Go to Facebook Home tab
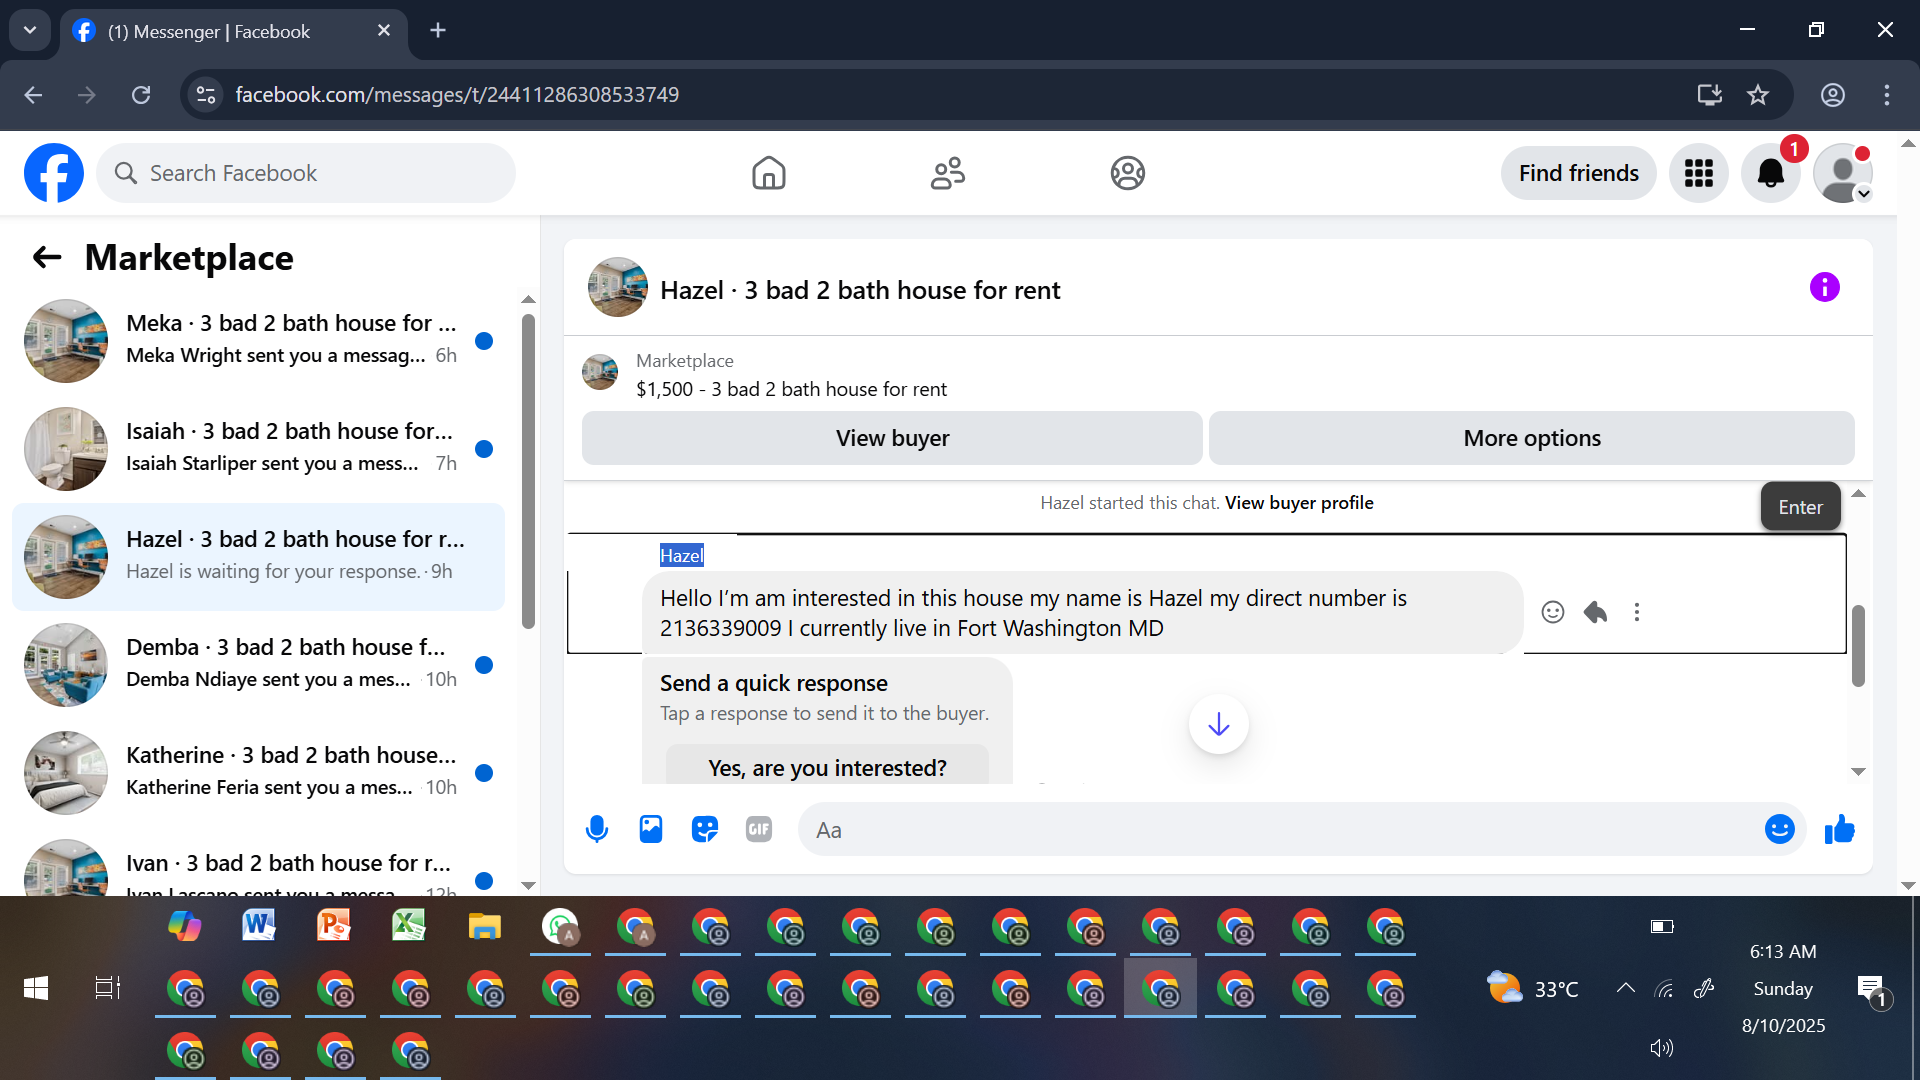This screenshot has height=1080, width=1920. pos(768,174)
